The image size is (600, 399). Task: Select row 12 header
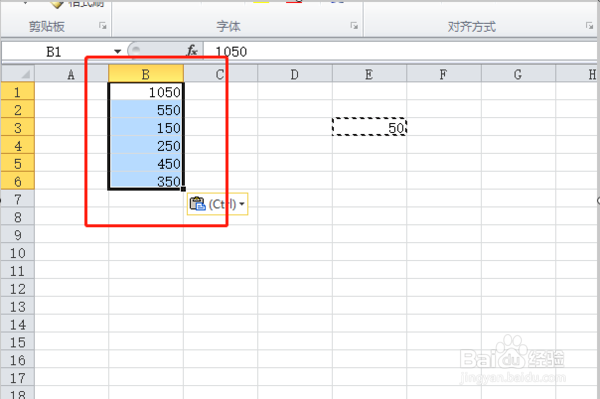point(18,288)
